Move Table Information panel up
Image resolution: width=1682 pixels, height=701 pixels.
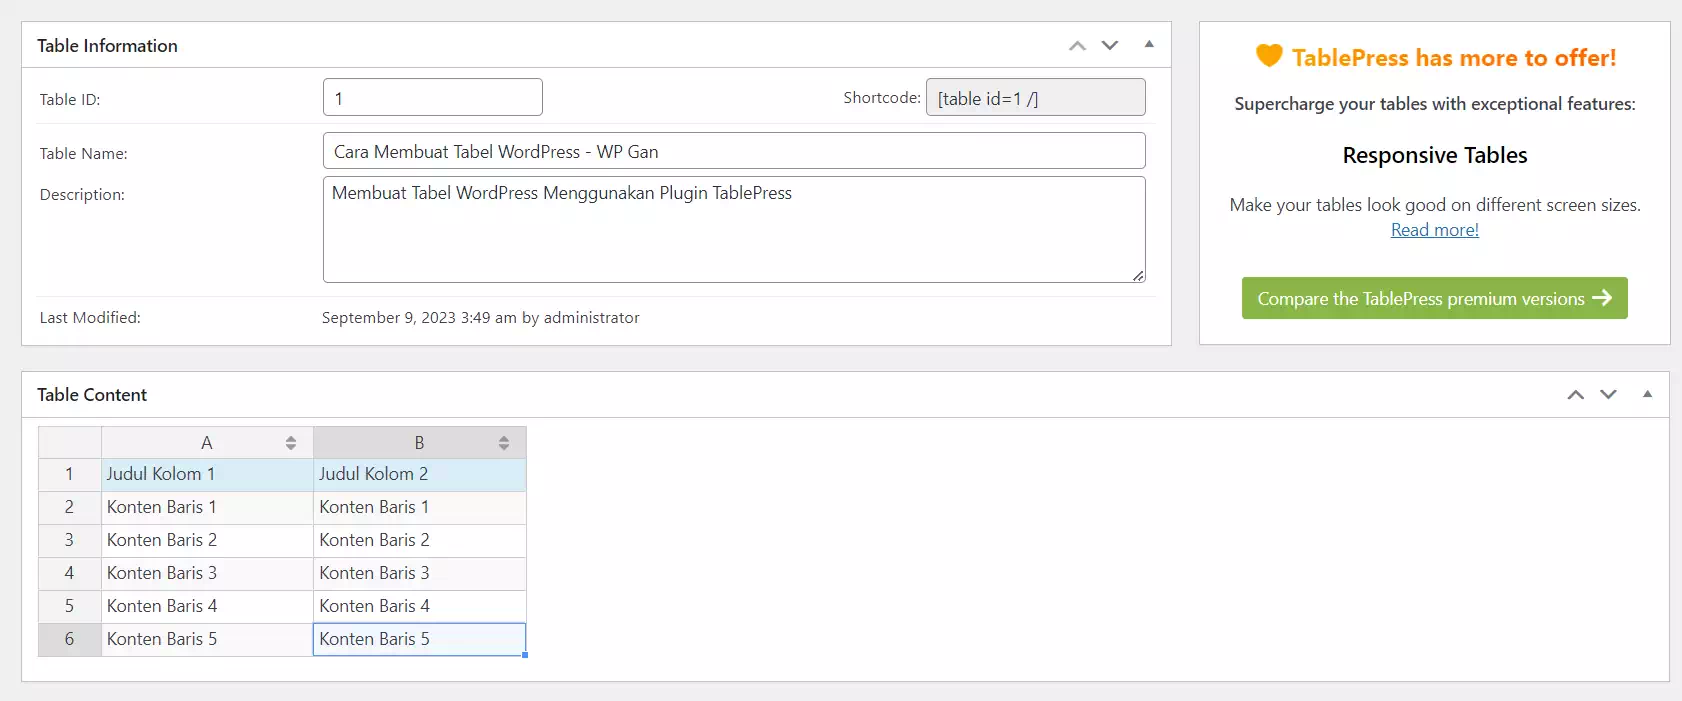coord(1077,45)
